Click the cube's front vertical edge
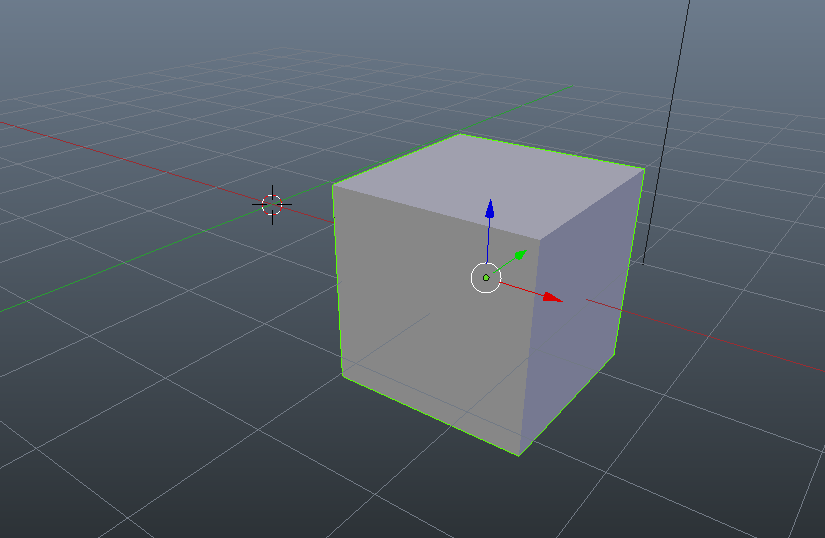This screenshot has width=825, height=538. tap(530, 350)
